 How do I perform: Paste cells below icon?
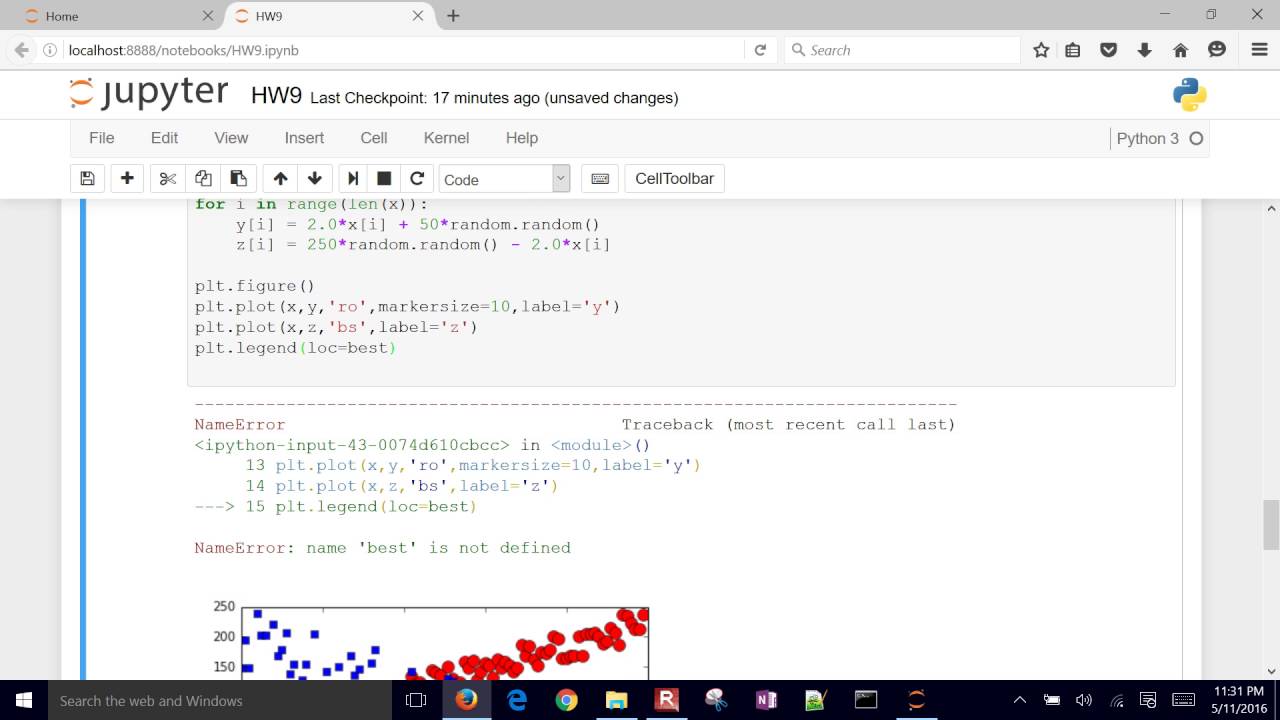click(238, 179)
